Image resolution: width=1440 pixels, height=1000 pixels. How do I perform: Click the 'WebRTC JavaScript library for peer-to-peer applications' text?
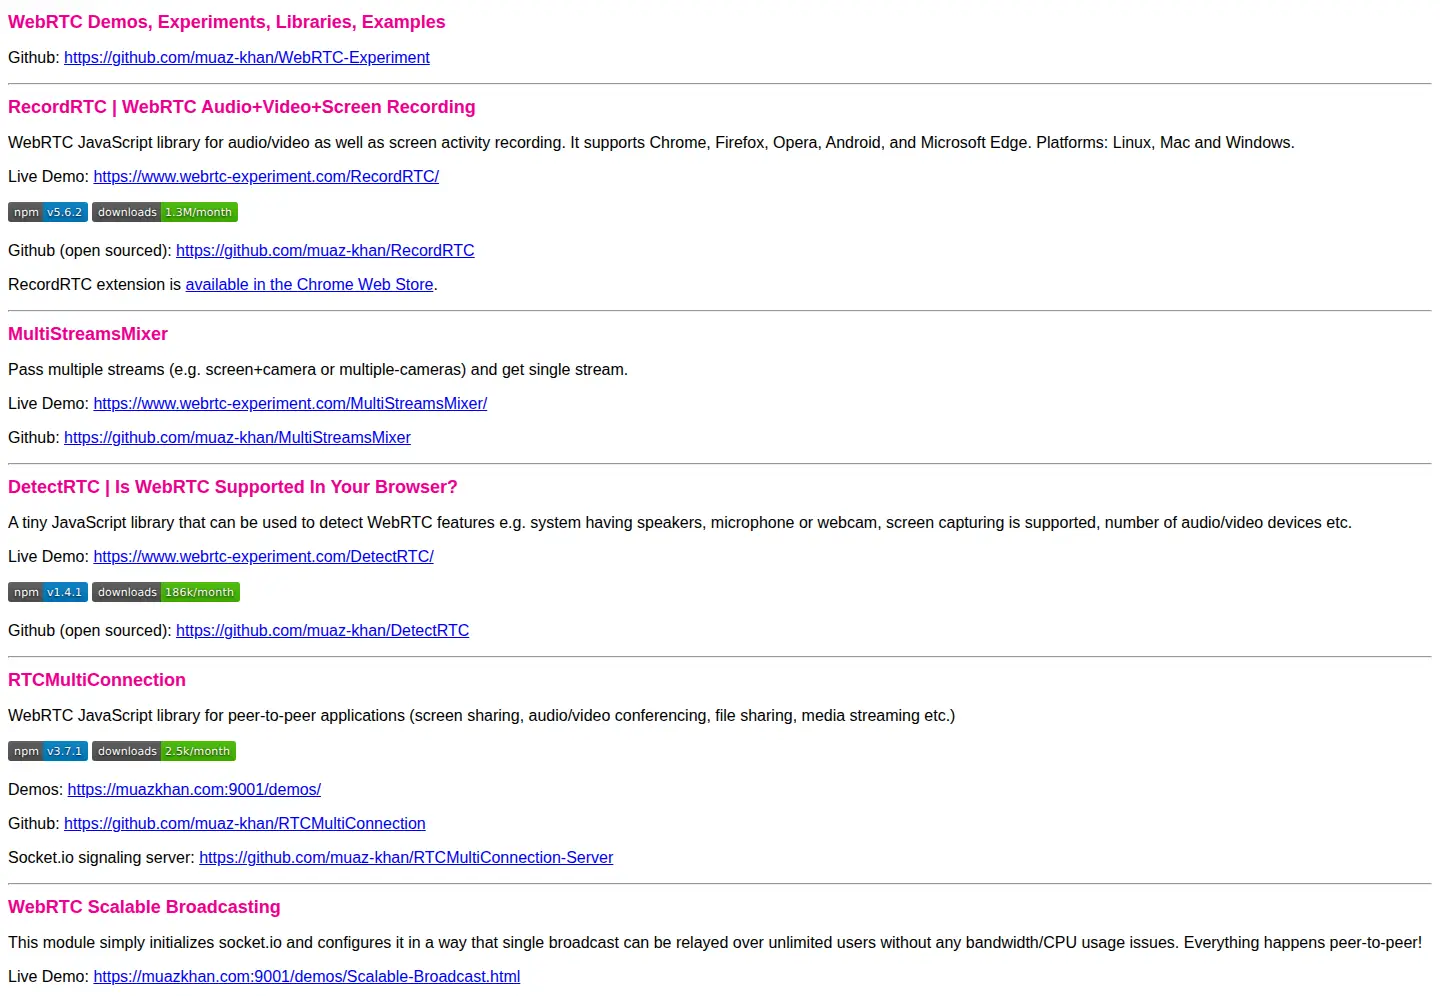482,716
